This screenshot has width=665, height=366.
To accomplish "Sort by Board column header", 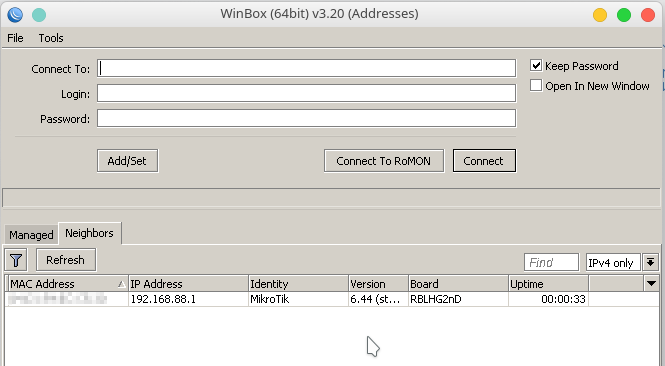I will [458, 284].
